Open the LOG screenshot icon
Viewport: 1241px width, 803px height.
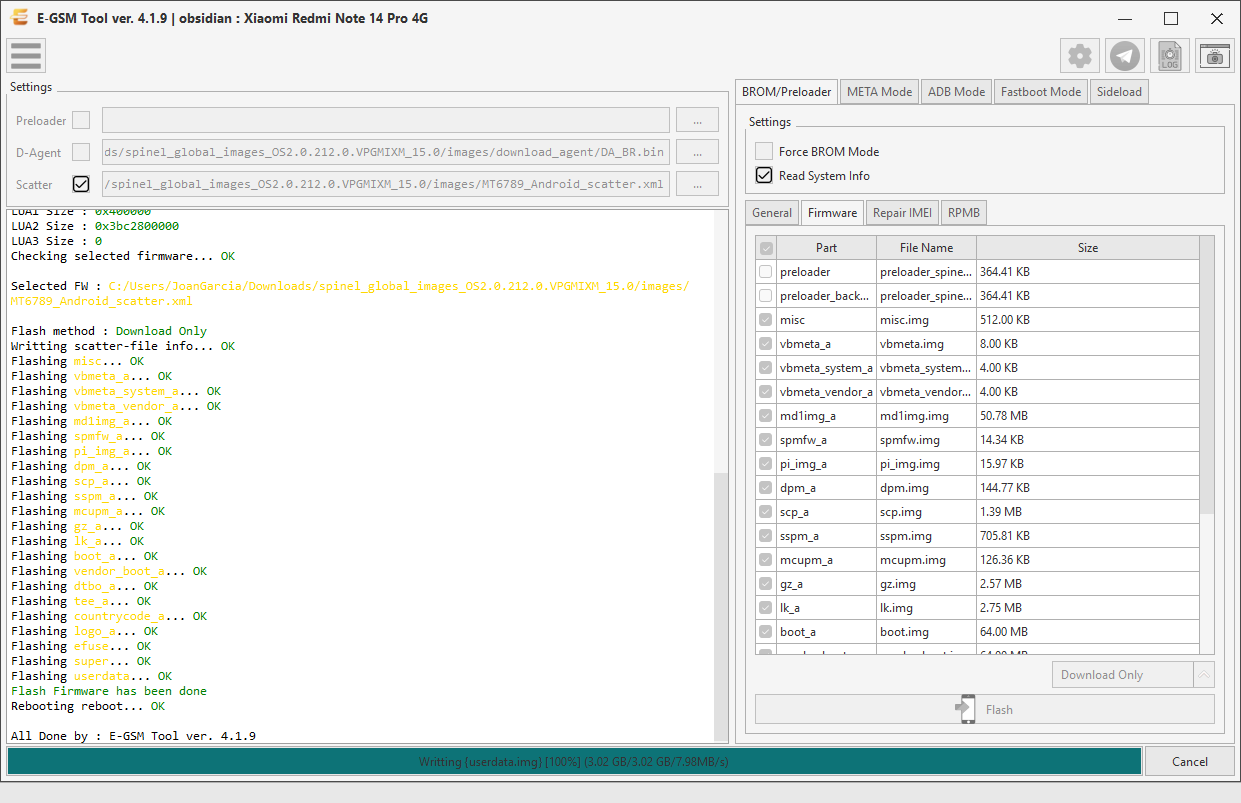1170,56
